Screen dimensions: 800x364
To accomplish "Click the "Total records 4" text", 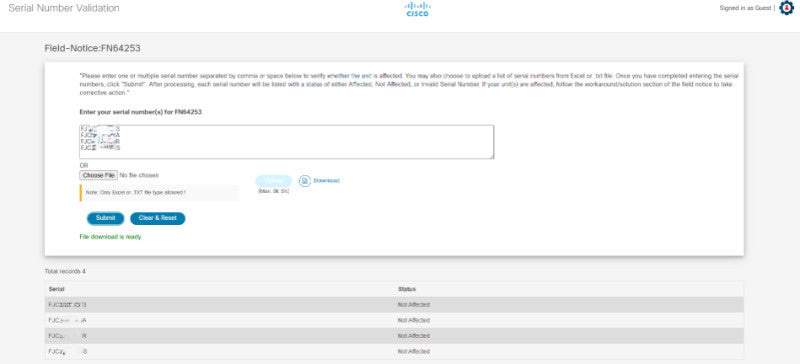I will 65,272.
